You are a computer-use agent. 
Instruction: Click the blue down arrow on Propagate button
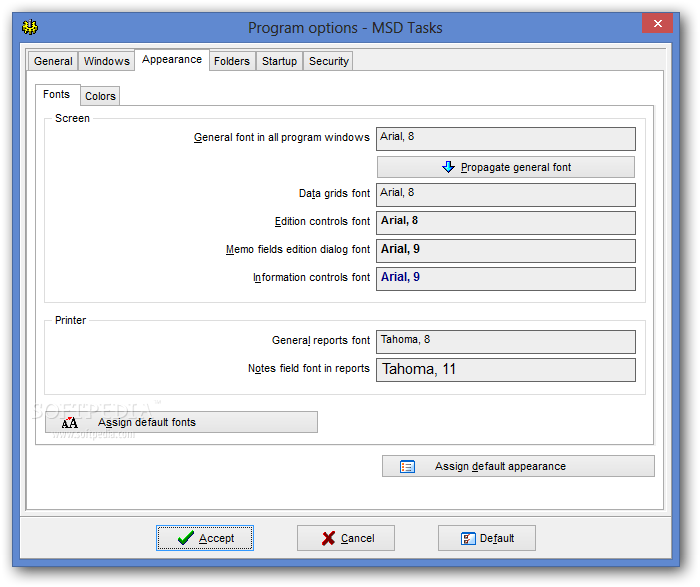pyautogui.click(x=448, y=167)
